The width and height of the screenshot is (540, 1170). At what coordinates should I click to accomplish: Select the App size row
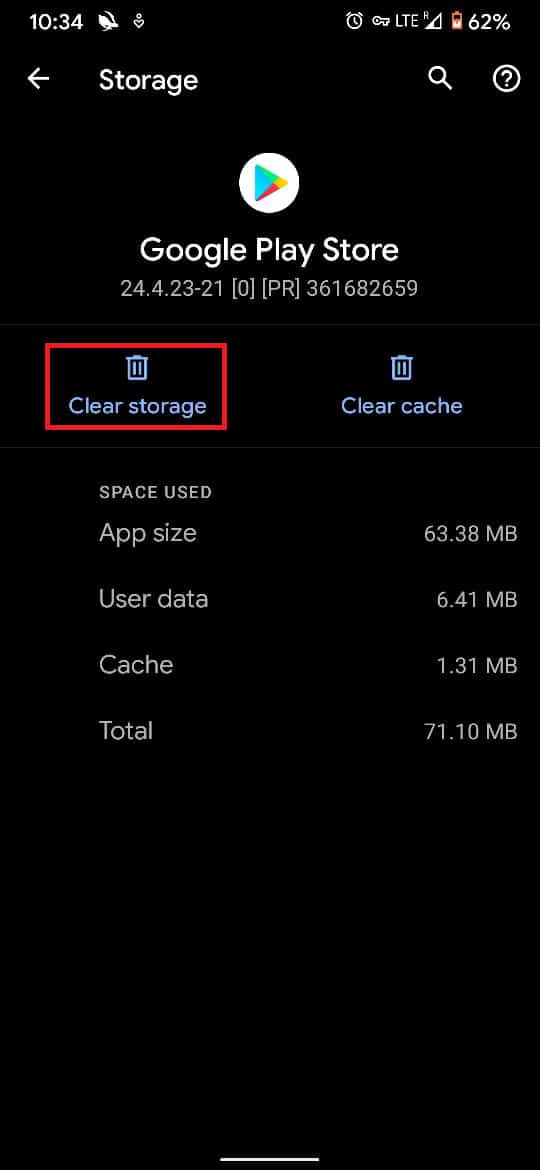[x=308, y=534]
